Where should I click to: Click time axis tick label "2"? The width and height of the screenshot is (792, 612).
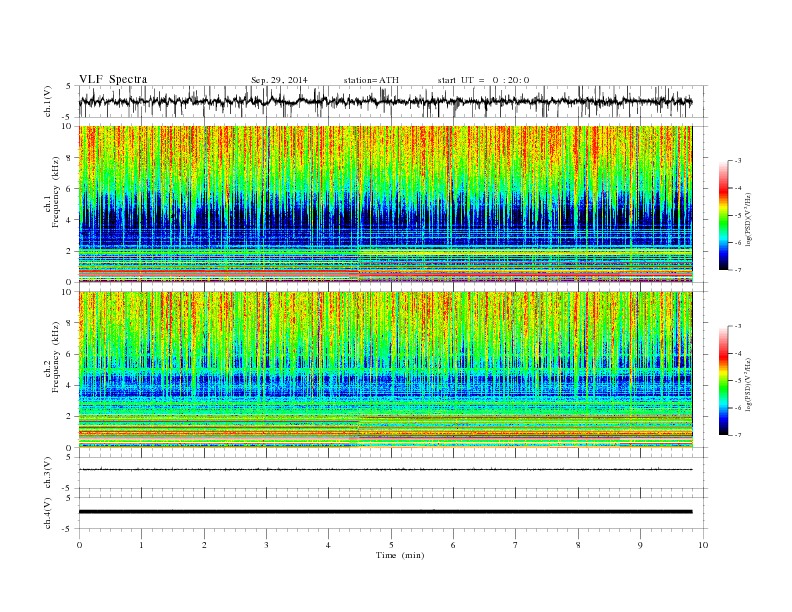(x=204, y=545)
